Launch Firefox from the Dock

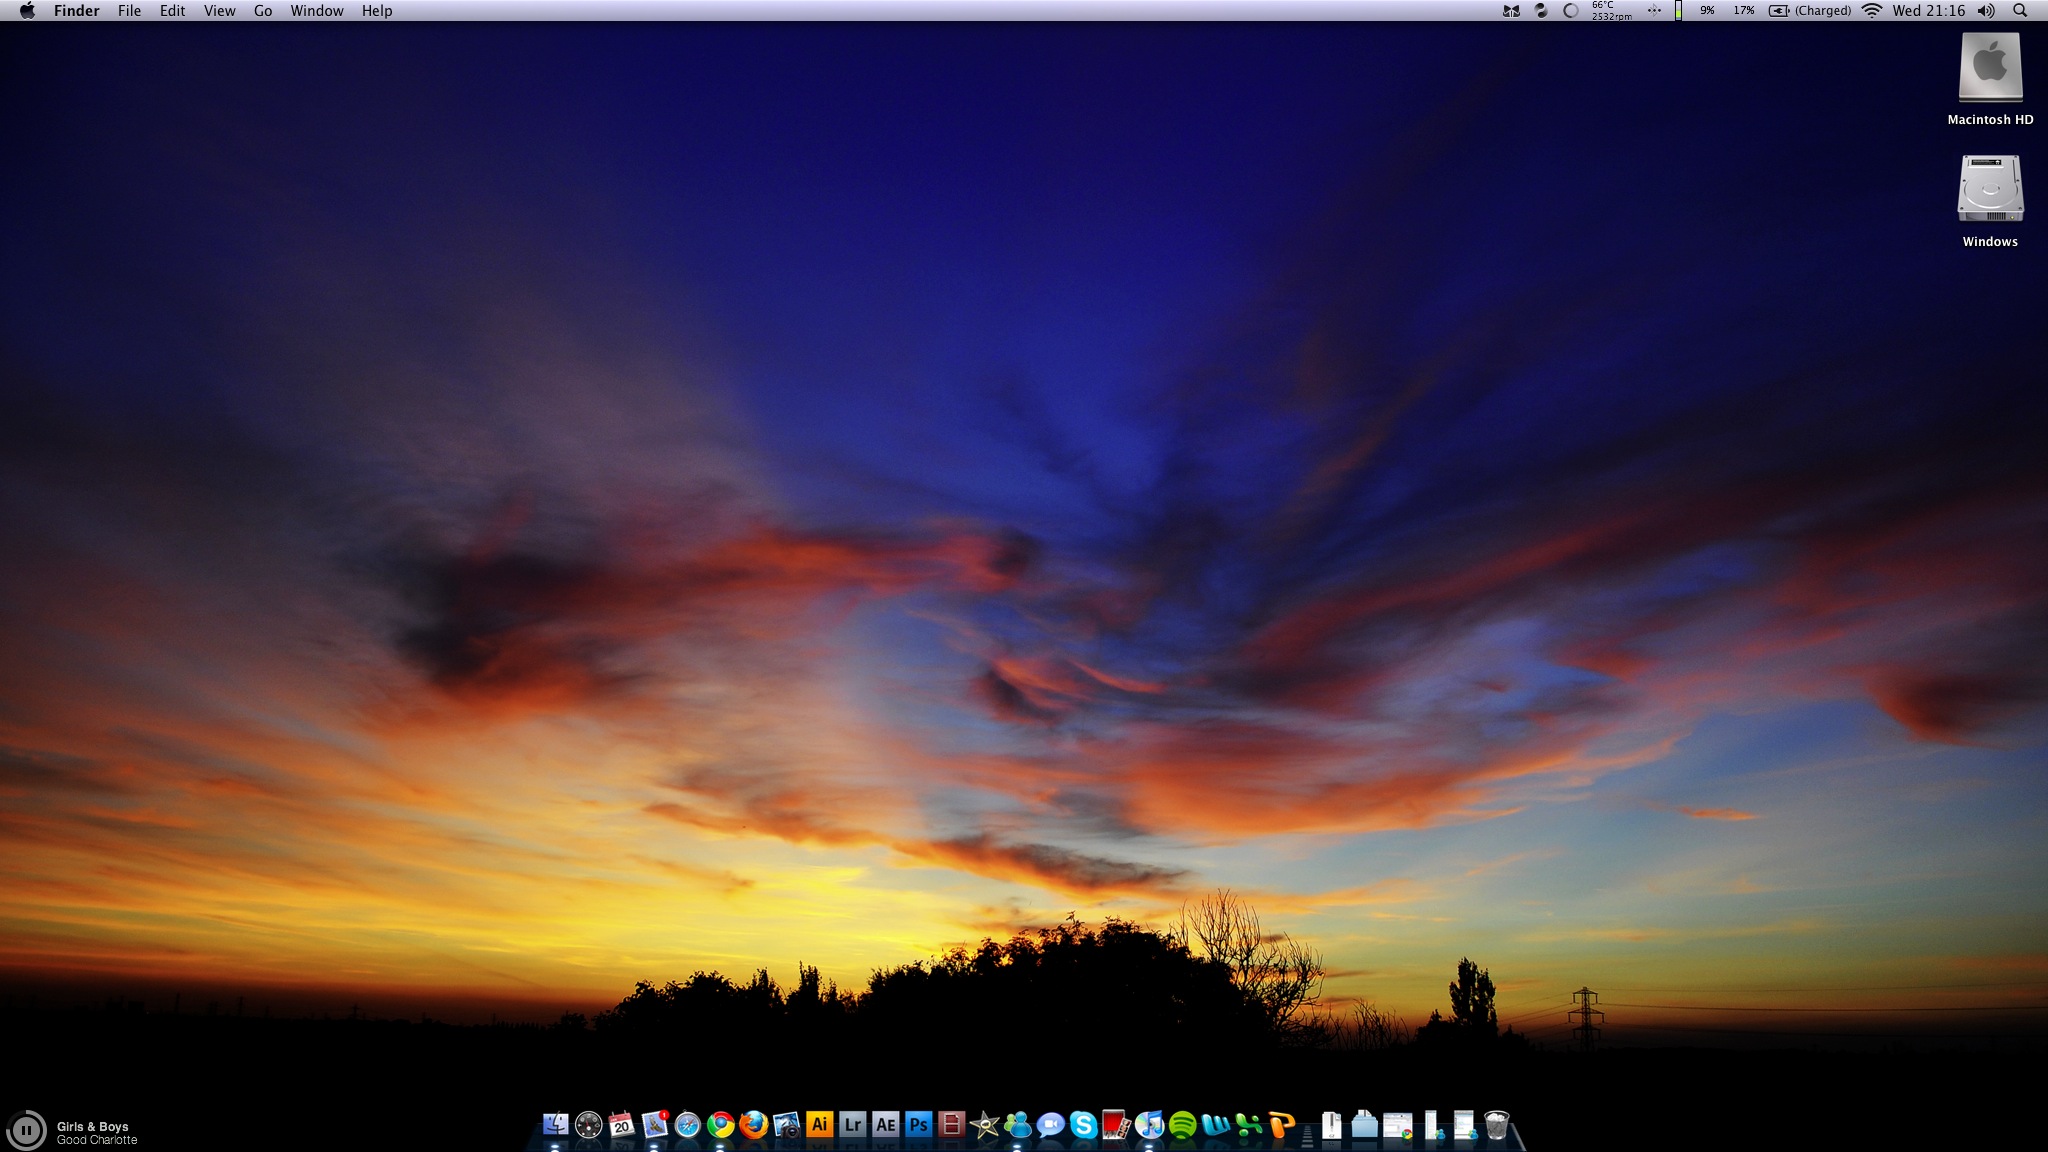[x=754, y=1125]
